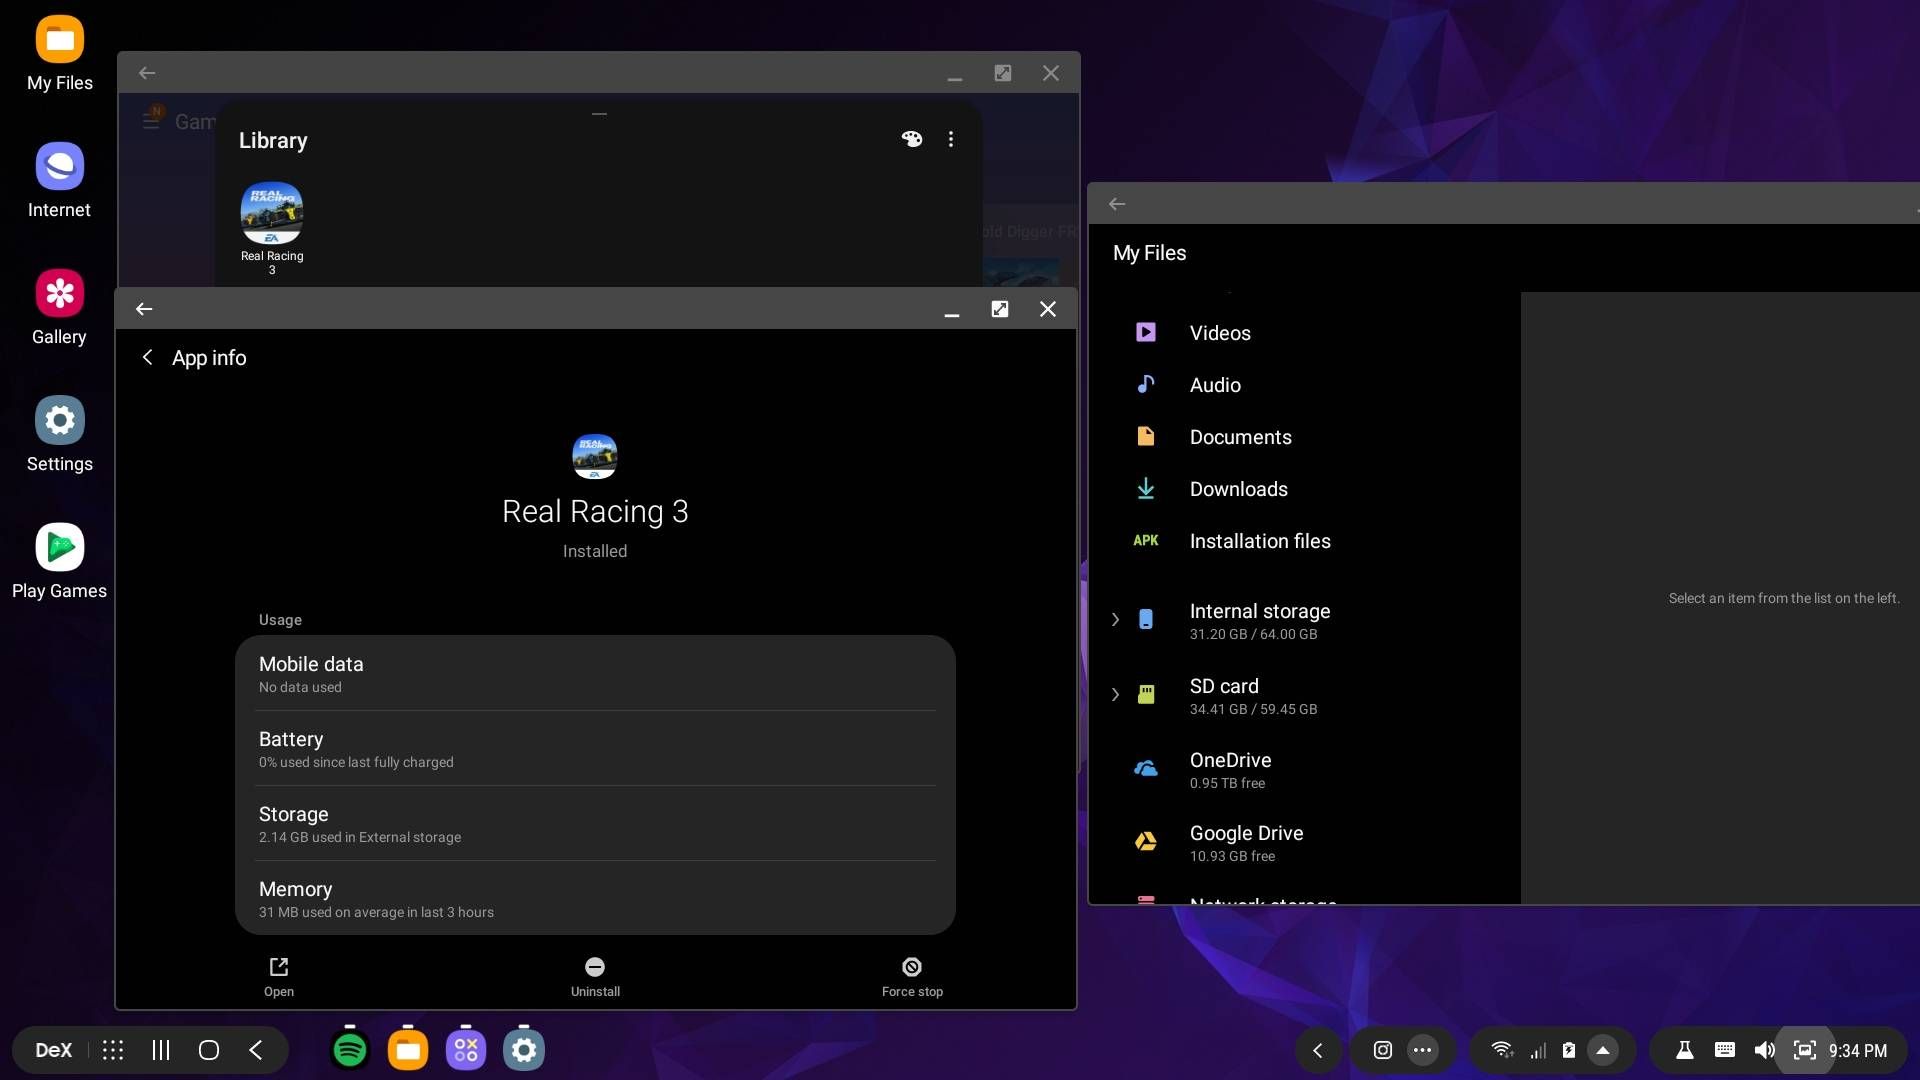Viewport: 1920px width, 1080px height.
Task: Select Audio category in My Files
Action: point(1215,385)
